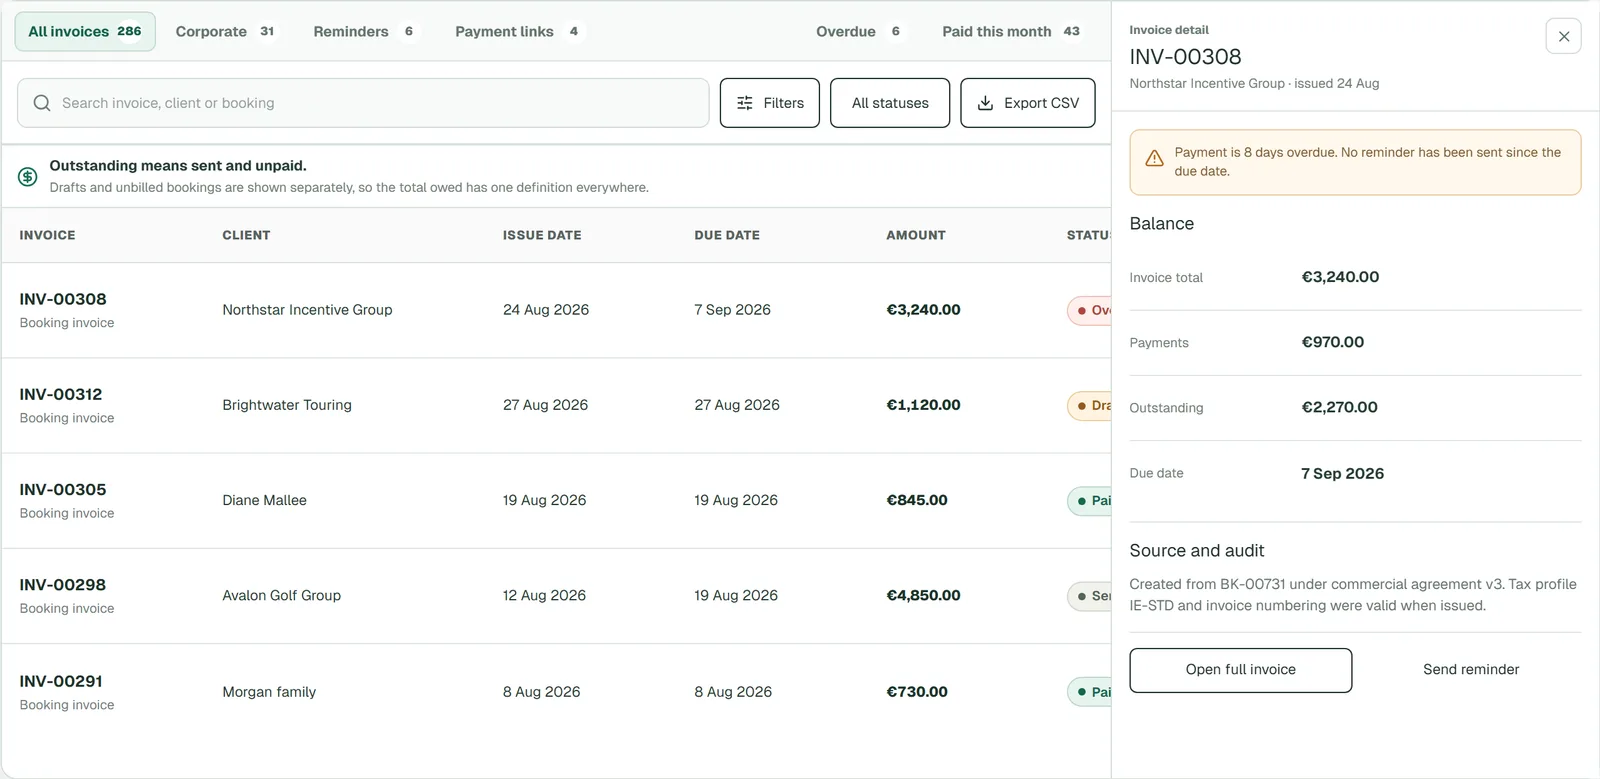Click the status badge on the INV-00298 row
1600x779 pixels.
click(x=1089, y=596)
